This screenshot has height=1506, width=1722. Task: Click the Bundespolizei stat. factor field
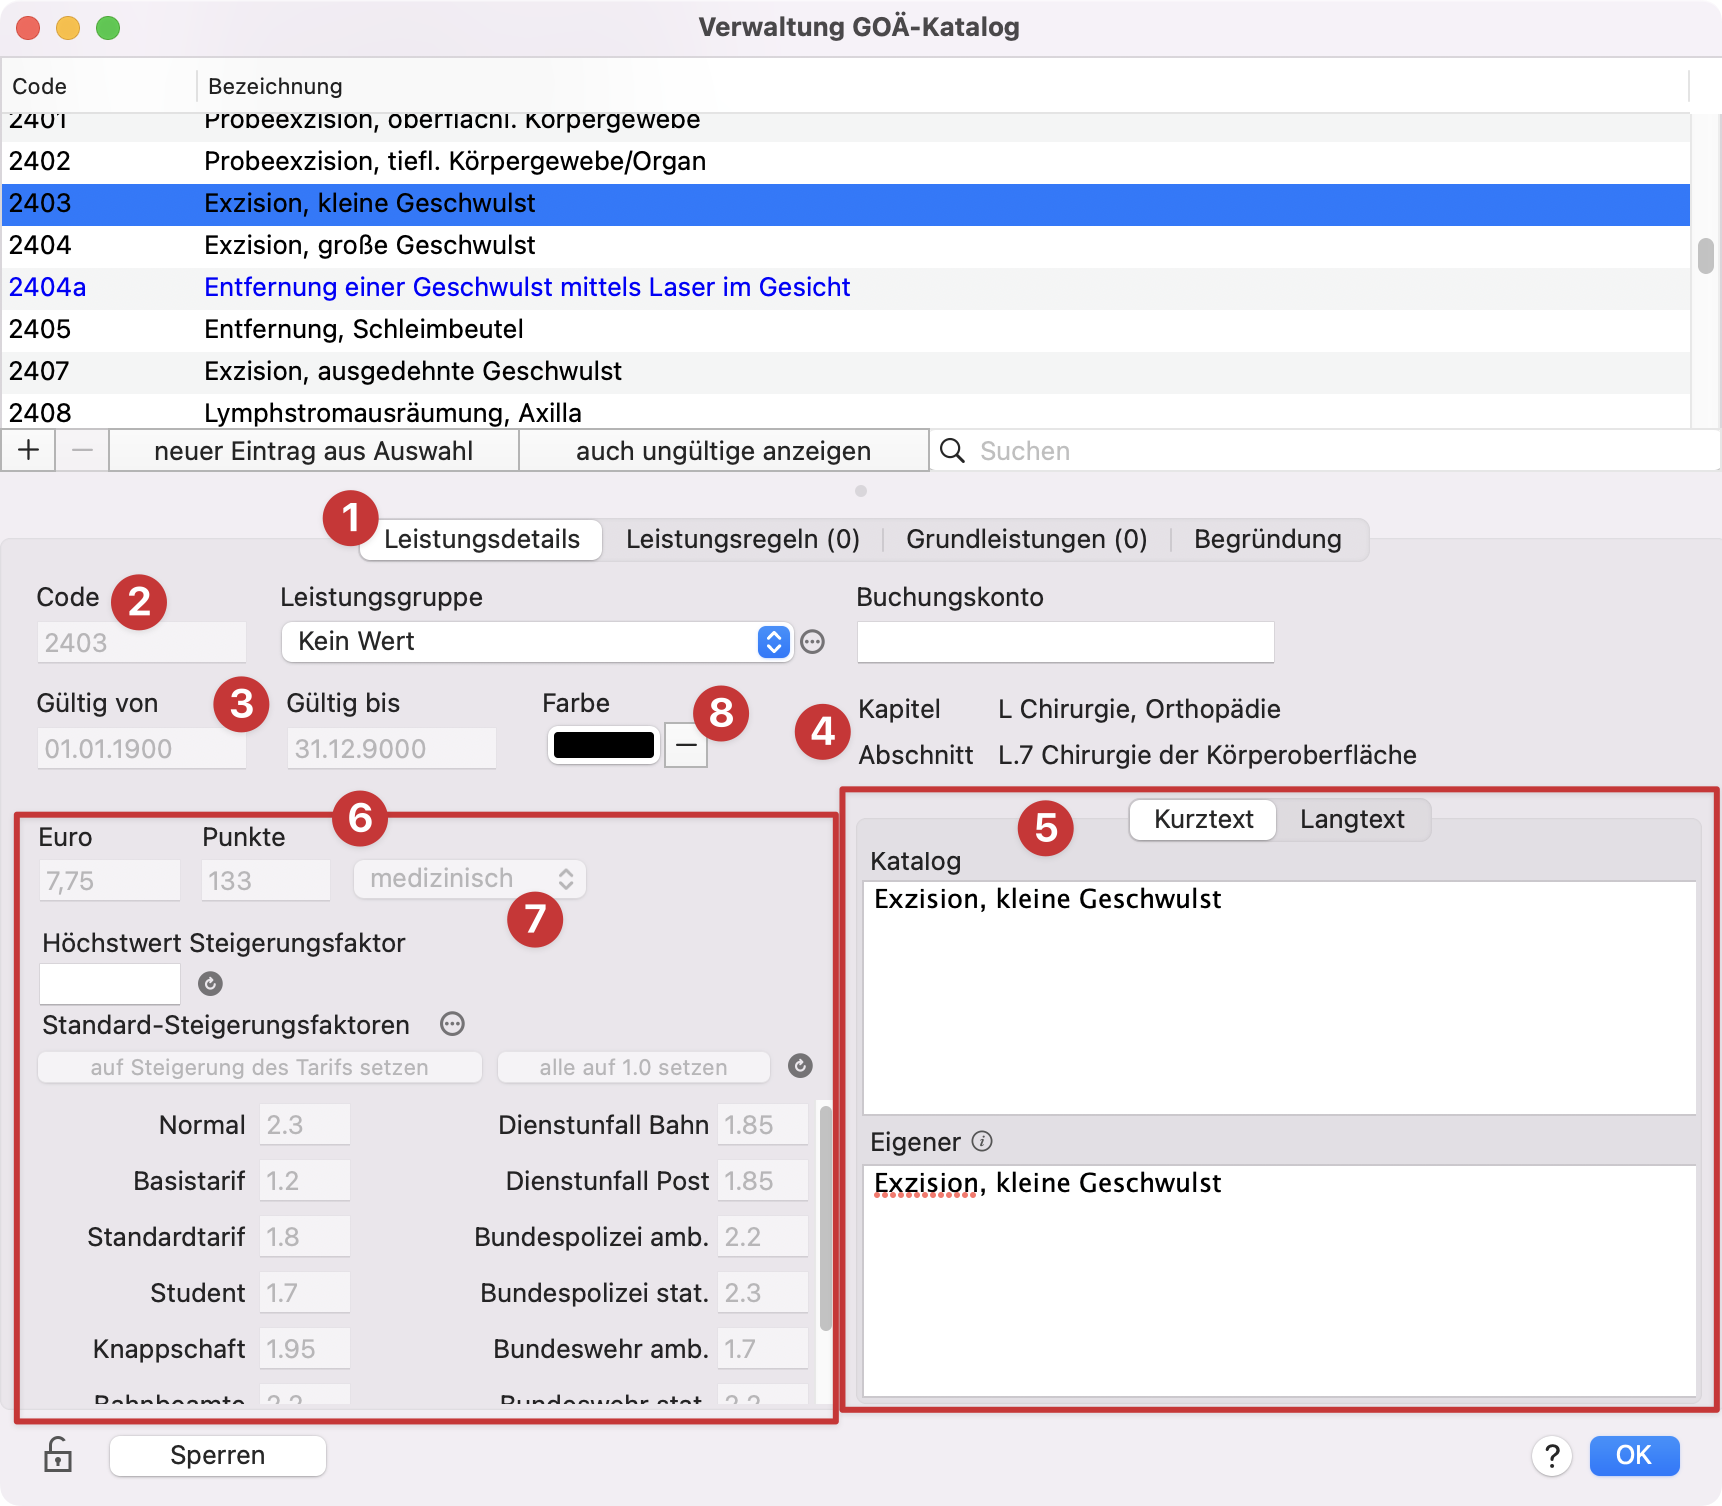point(763,1293)
